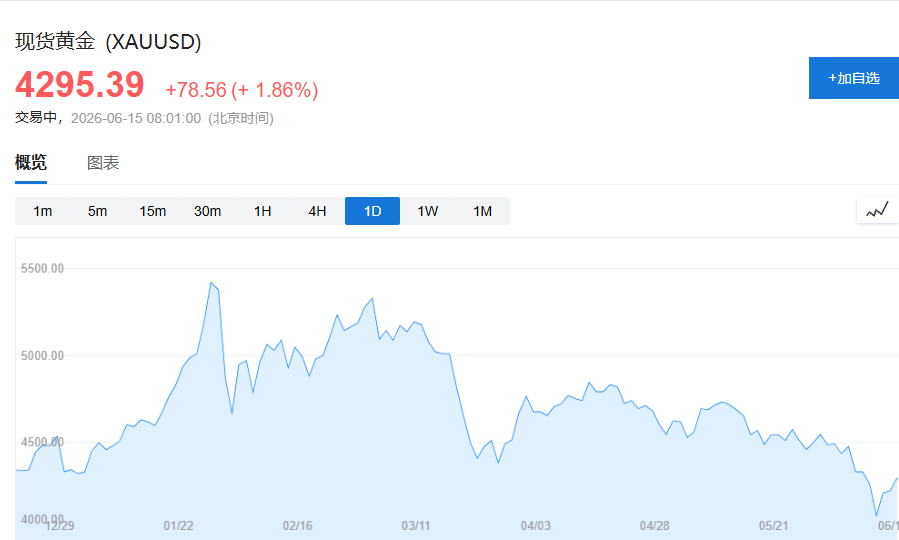This screenshot has height=540, width=899.
Task: Click the 5500.00 price axis label
Action: pyautogui.click(x=42, y=268)
